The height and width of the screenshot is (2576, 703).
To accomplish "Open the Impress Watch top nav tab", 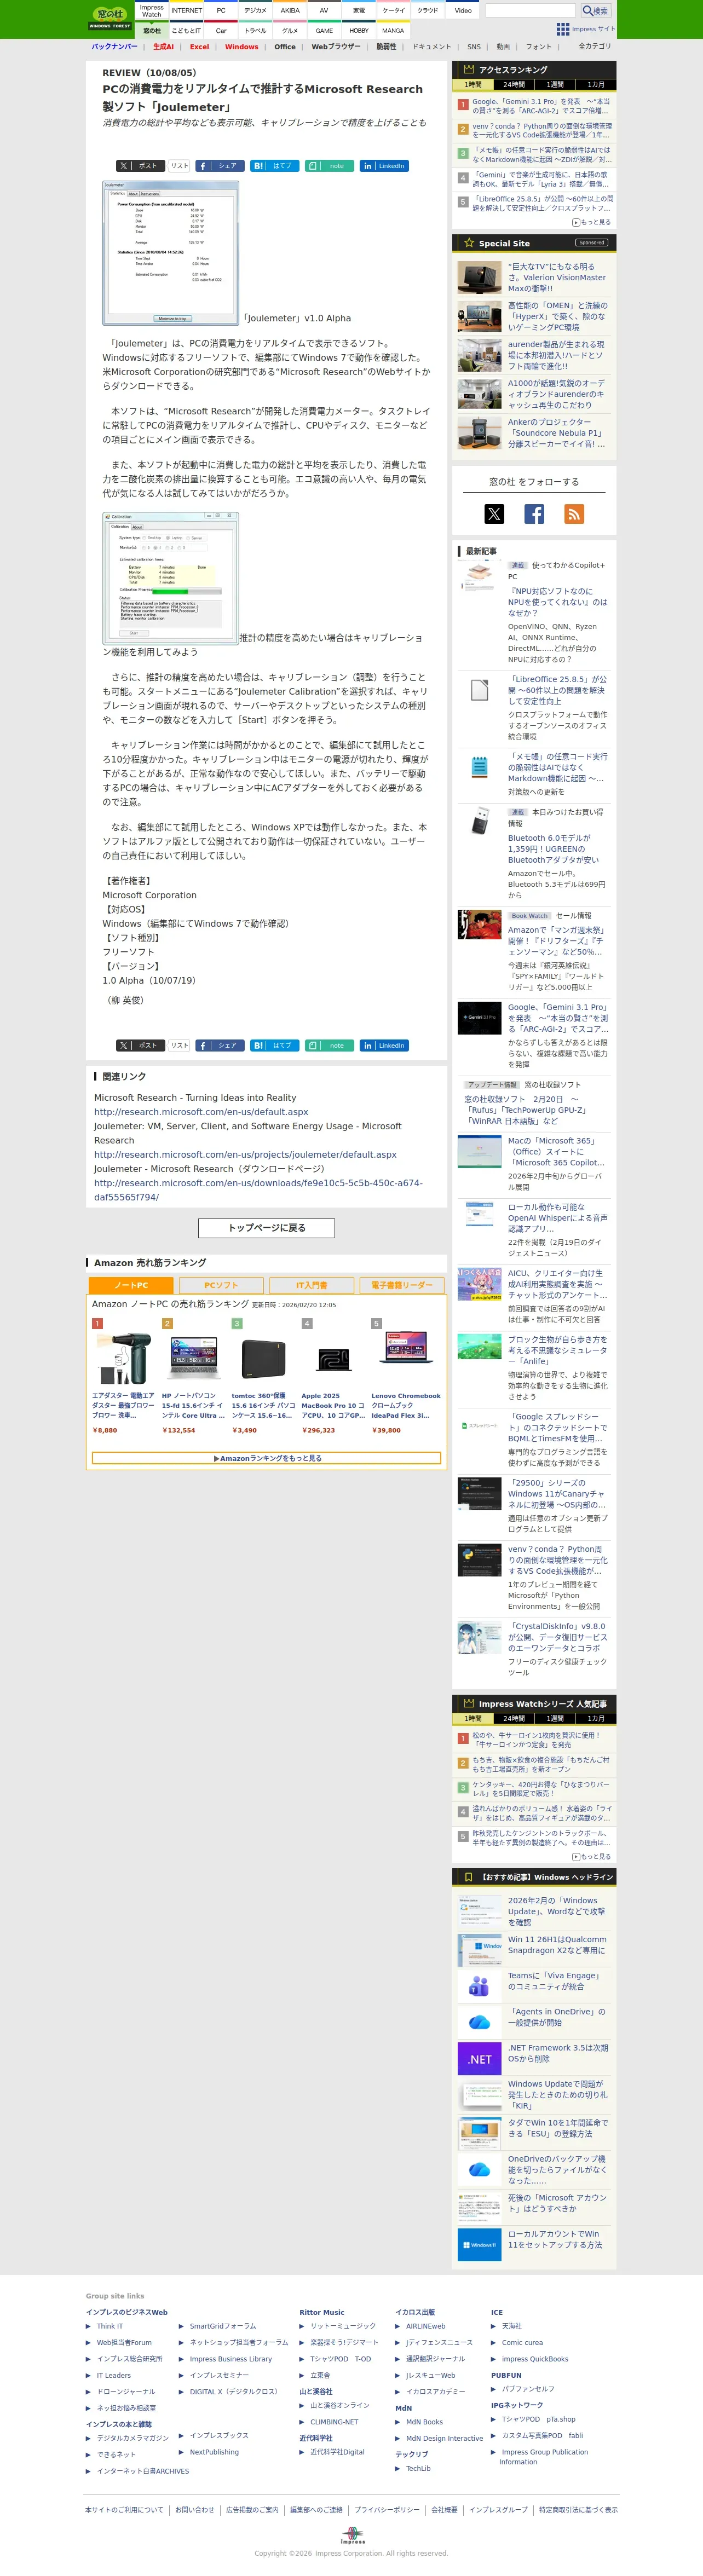I will (151, 11).
